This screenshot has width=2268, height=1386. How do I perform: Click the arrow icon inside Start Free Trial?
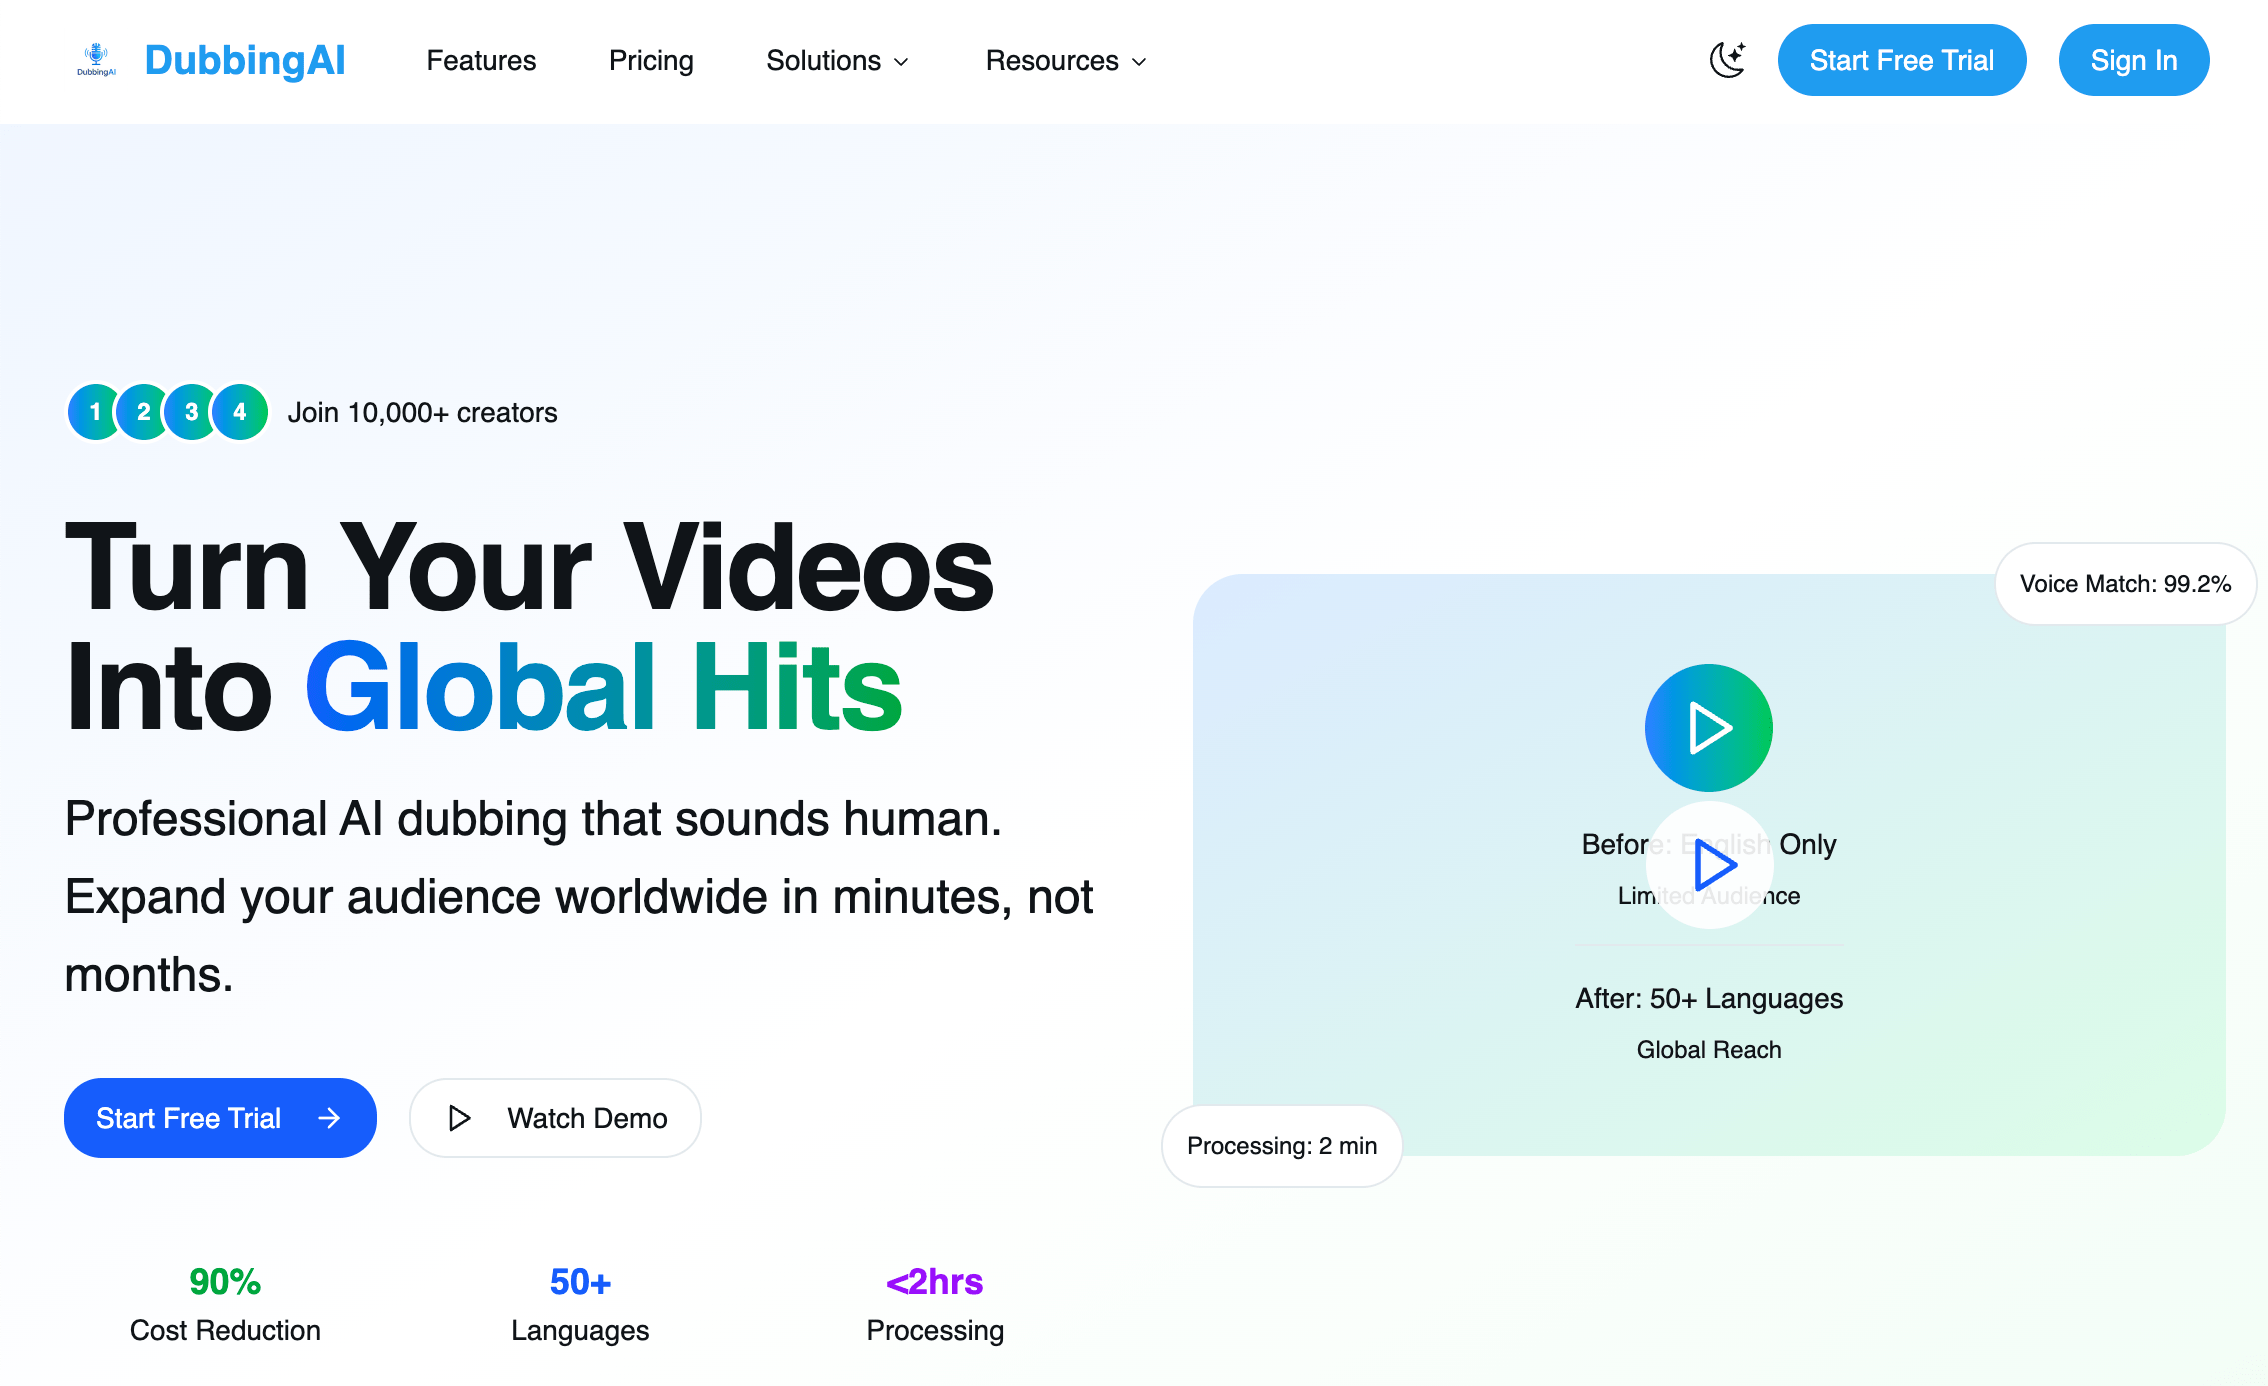pos(330,1118)
